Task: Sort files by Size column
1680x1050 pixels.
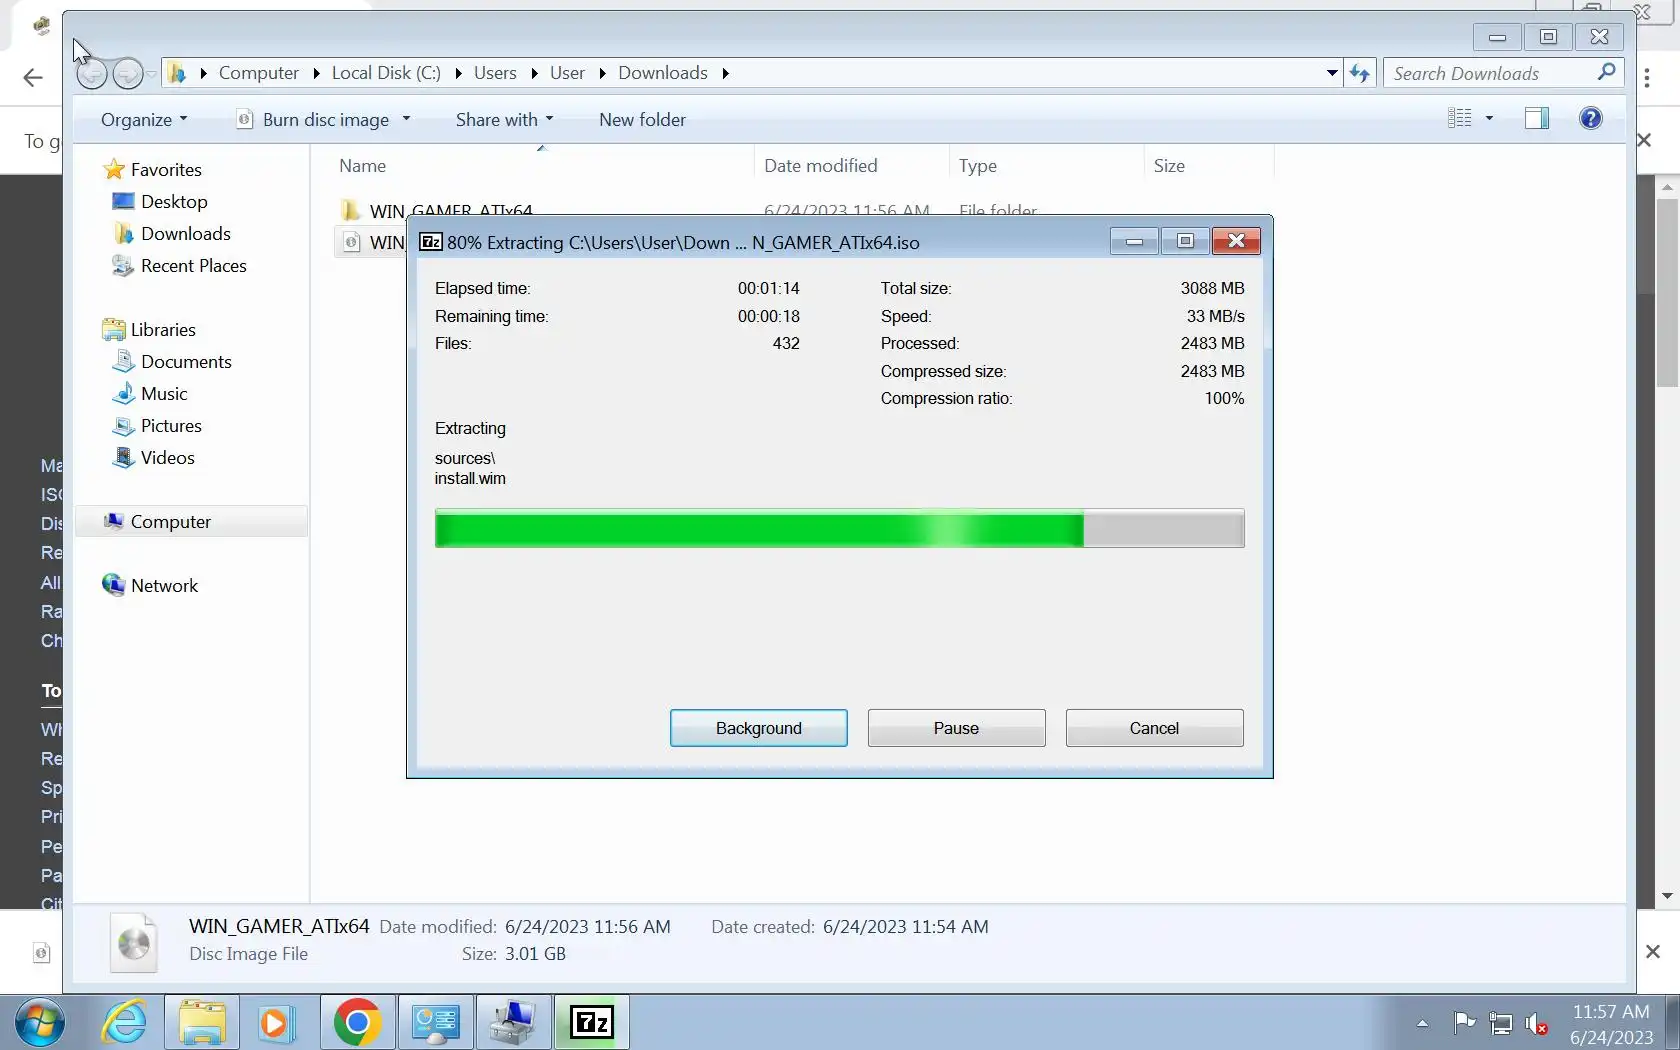Action: tap(1208, 166)
